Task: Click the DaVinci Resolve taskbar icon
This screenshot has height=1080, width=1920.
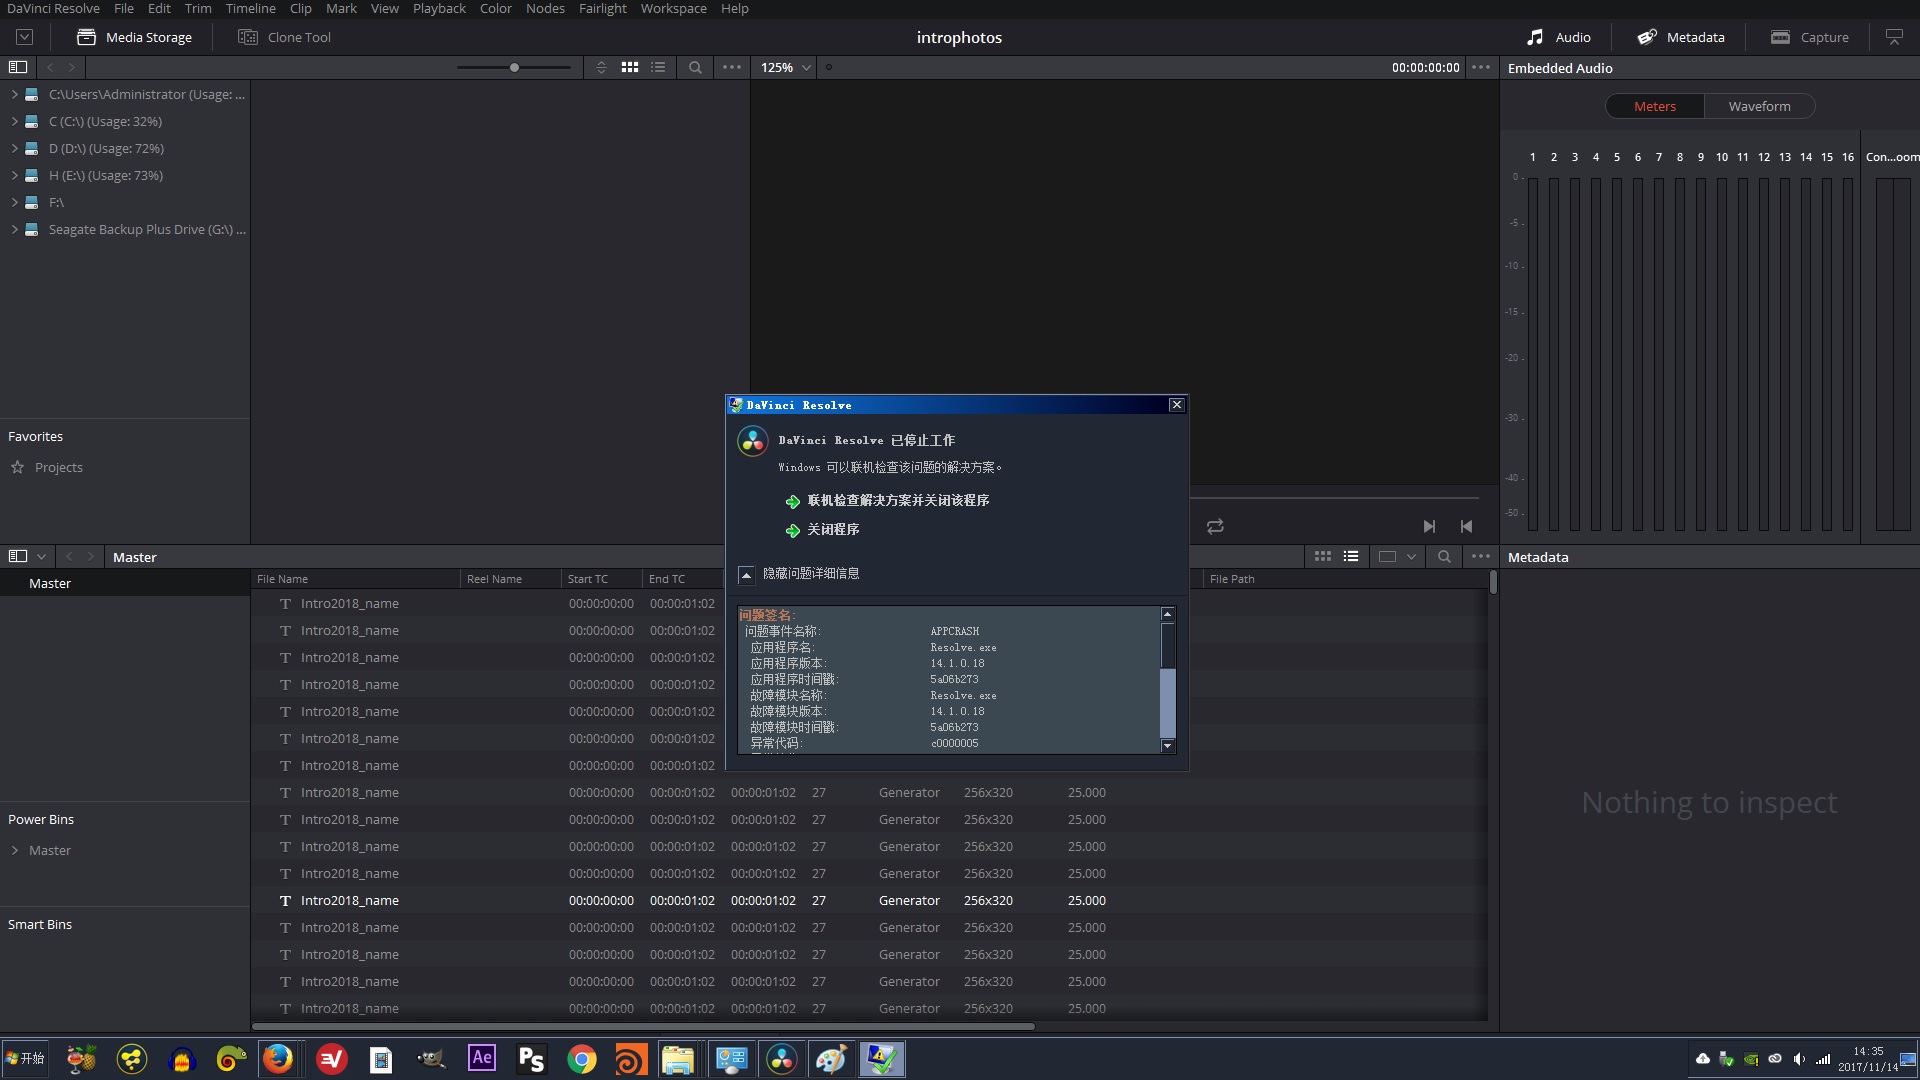Action: 781,1058
